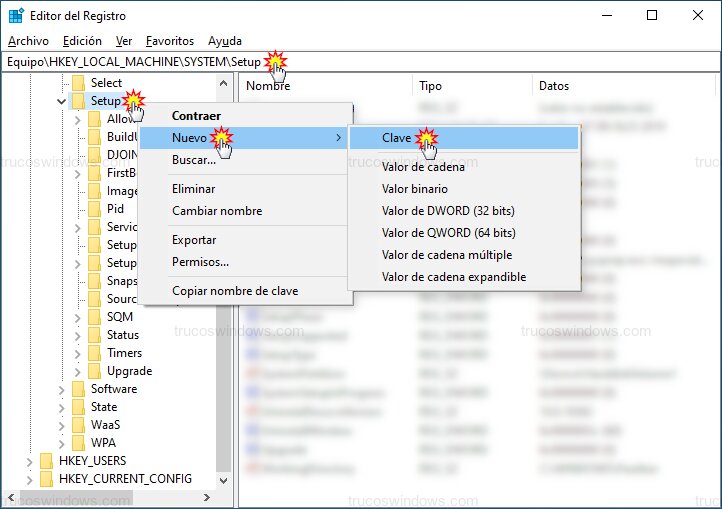Open the Nuevo submenu
Viewport: 722px width, 509px height.
[x=243, y=138]
